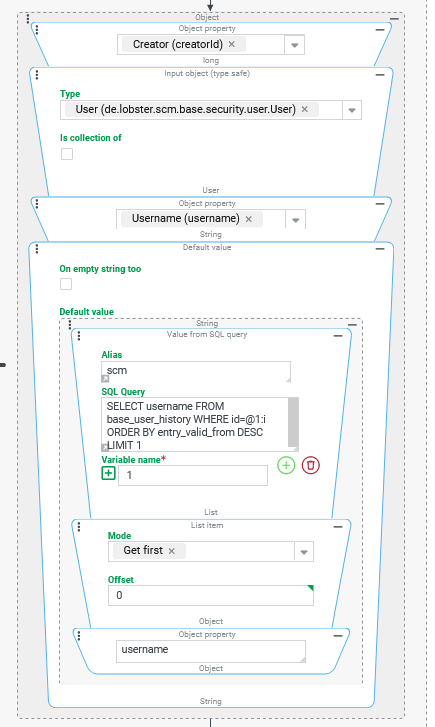Open menu dots of Default value block
The height and width of the screenshot is (727, 435).
(37, 249)
